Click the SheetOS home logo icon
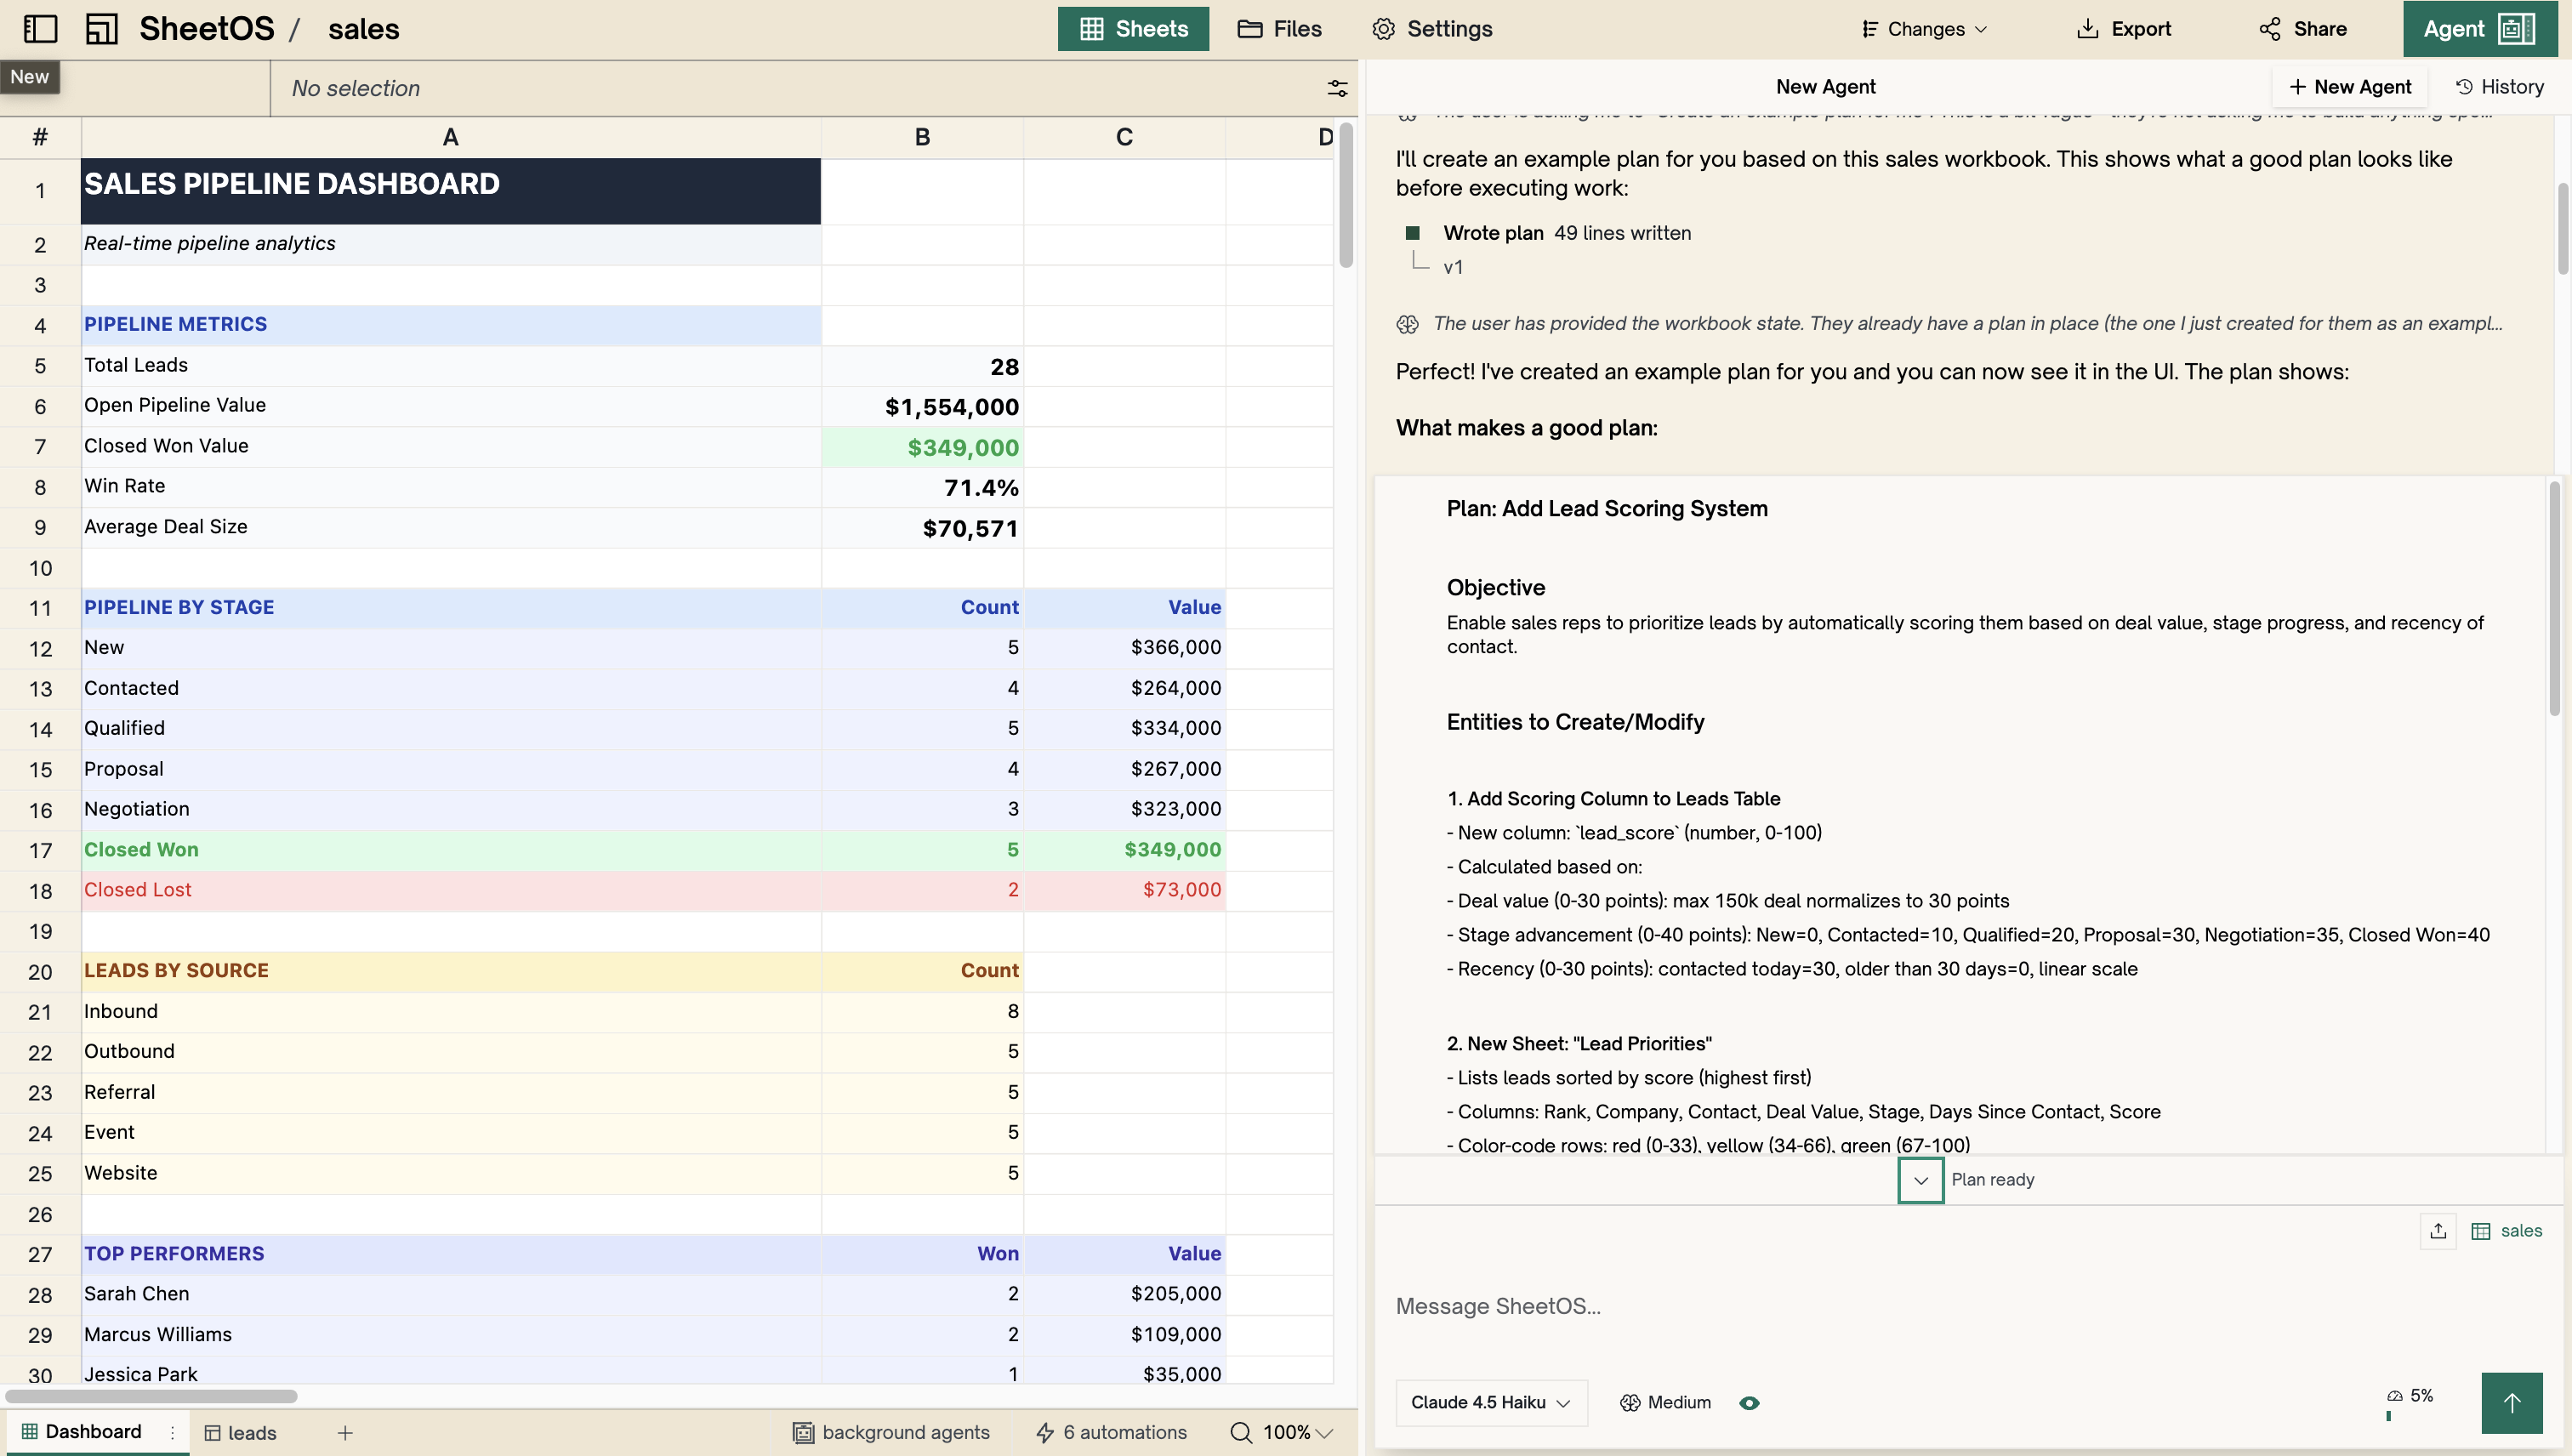This screenshot has width=2572, height=1456. click(101, 29)
